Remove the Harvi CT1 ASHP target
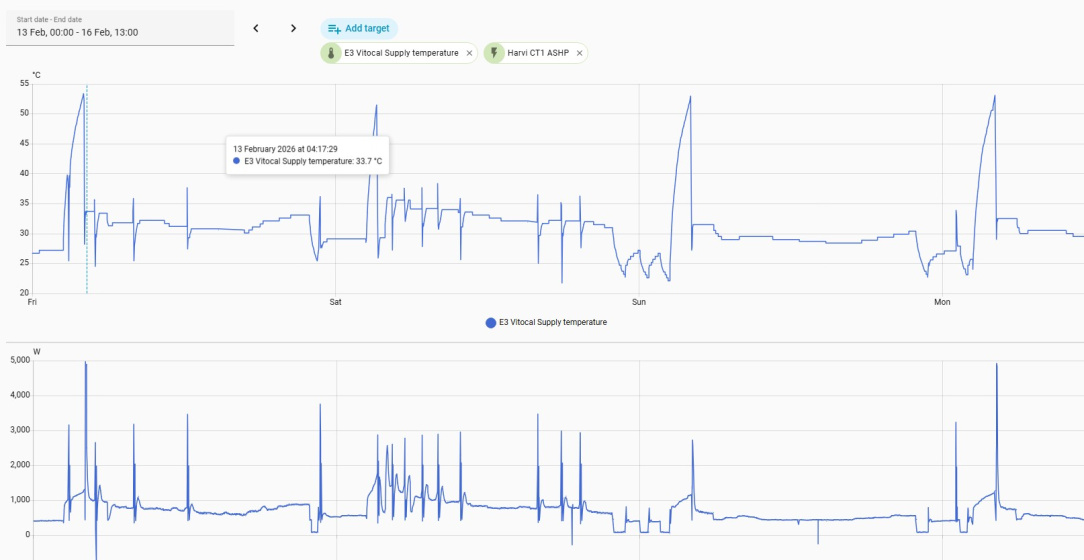This screenshot has height=560, width=1084. (579, 53)
